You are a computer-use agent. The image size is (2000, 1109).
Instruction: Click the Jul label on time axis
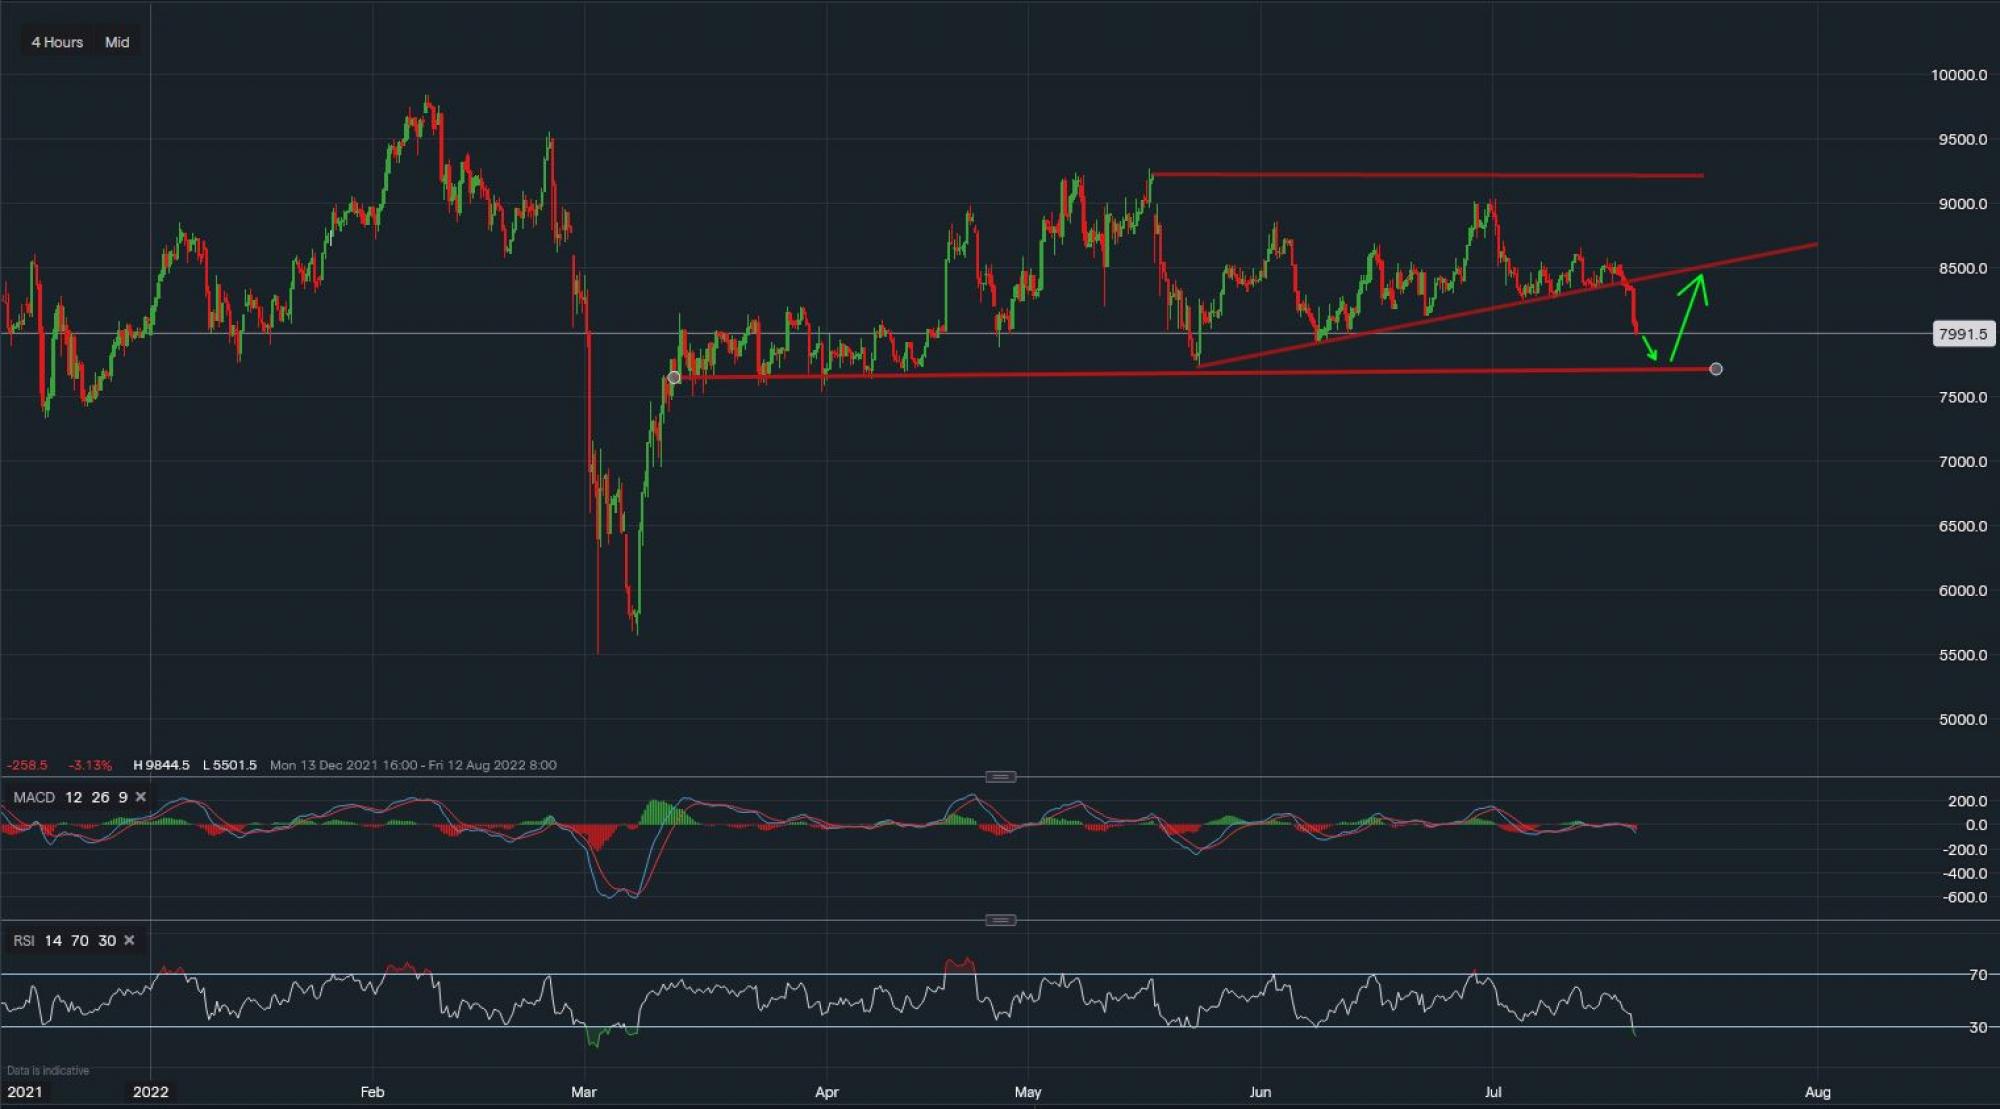1492,1091
